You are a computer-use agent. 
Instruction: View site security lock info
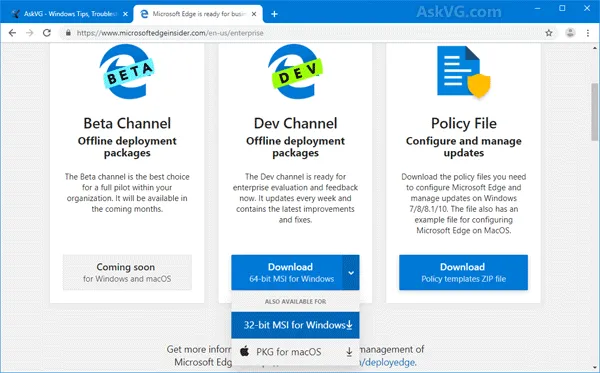(x=68, y=33)
